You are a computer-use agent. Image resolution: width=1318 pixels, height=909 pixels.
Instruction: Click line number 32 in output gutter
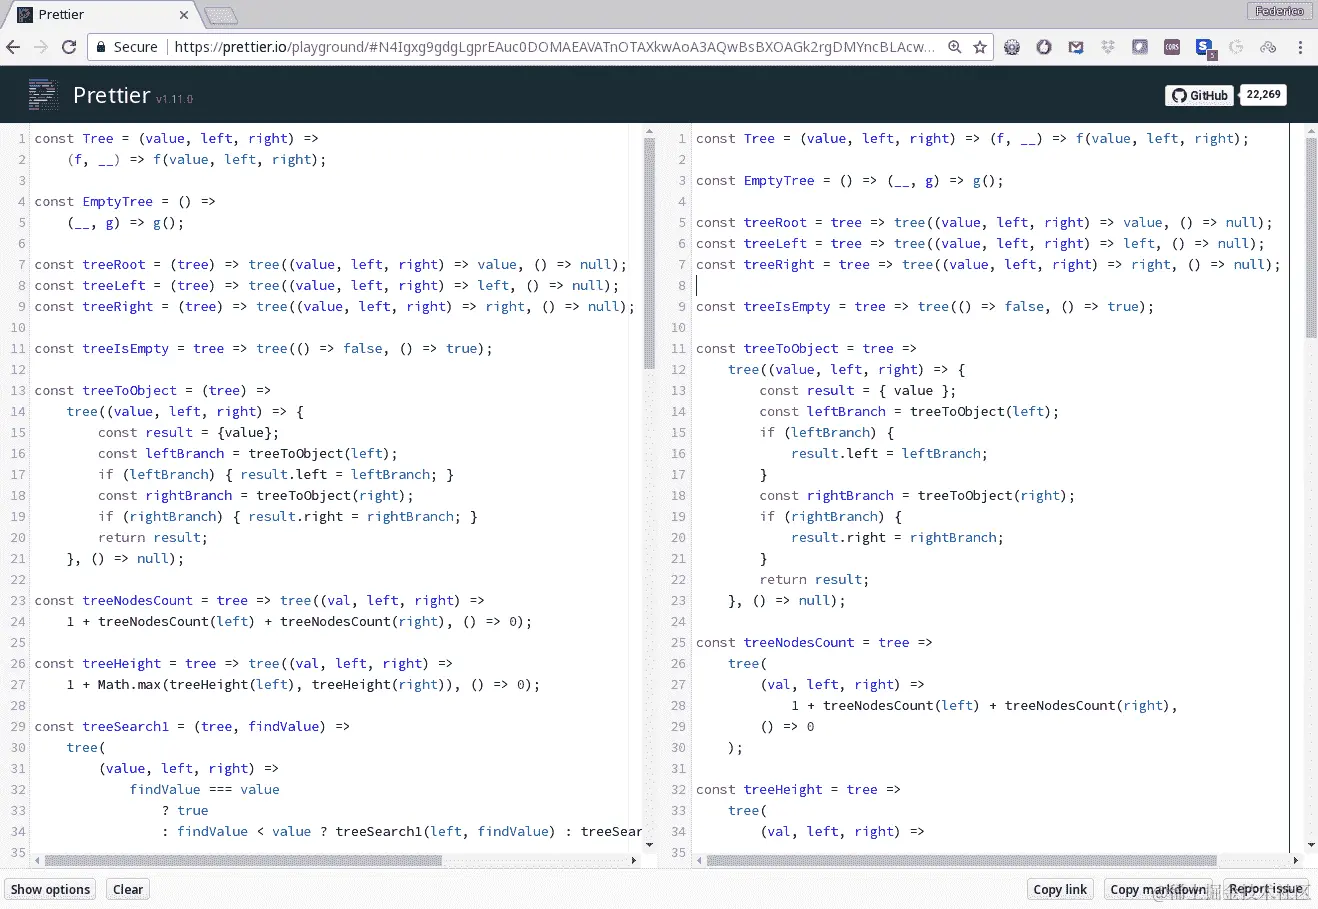[679, 789]
